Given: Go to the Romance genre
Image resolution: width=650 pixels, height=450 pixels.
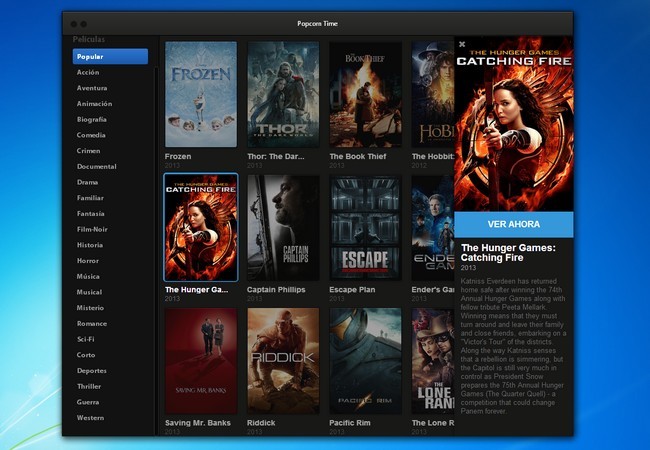Looking at the screenshot, I should pyautogui.click(x=92, y=324).
